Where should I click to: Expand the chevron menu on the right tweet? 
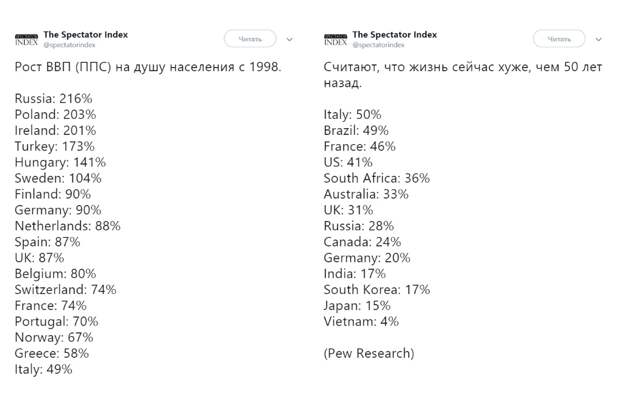click(x=598, y=39)
